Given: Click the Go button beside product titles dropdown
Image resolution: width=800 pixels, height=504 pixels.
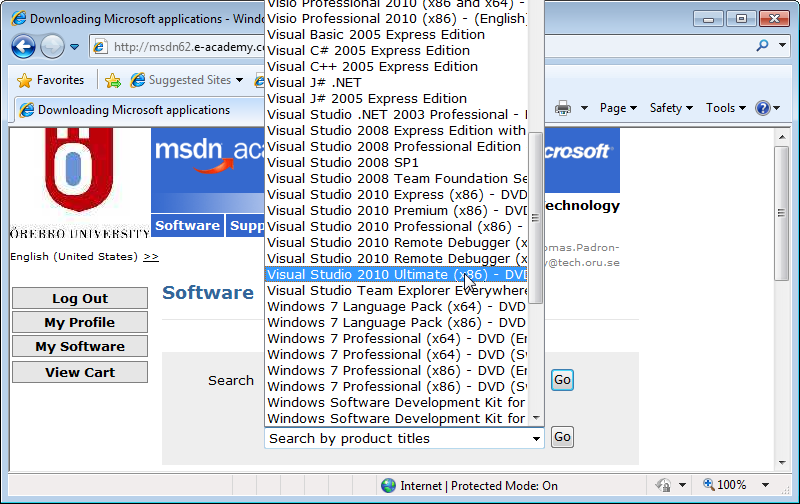Looking at the screenshot, I should [x=562, y=437].
